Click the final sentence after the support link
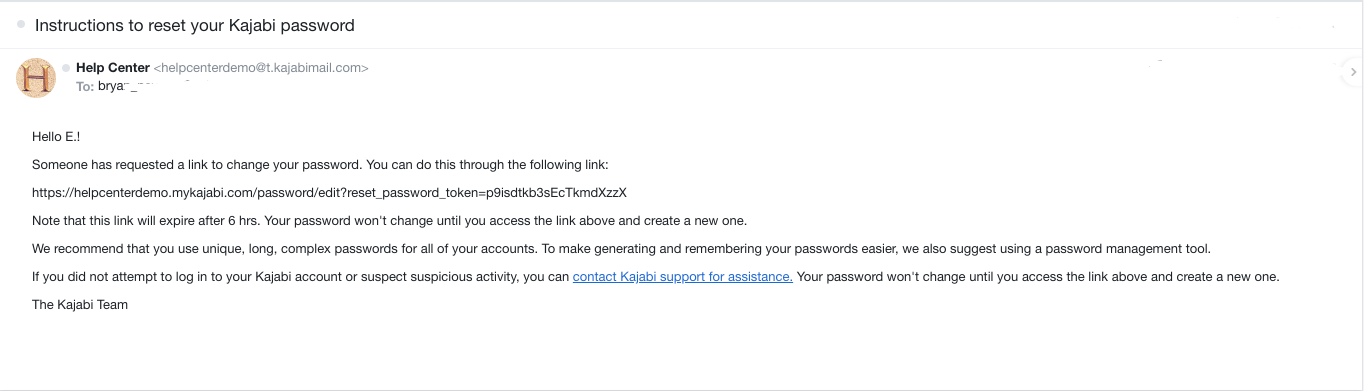Screen dimensions: 1364x391 tap(1038, 276)
